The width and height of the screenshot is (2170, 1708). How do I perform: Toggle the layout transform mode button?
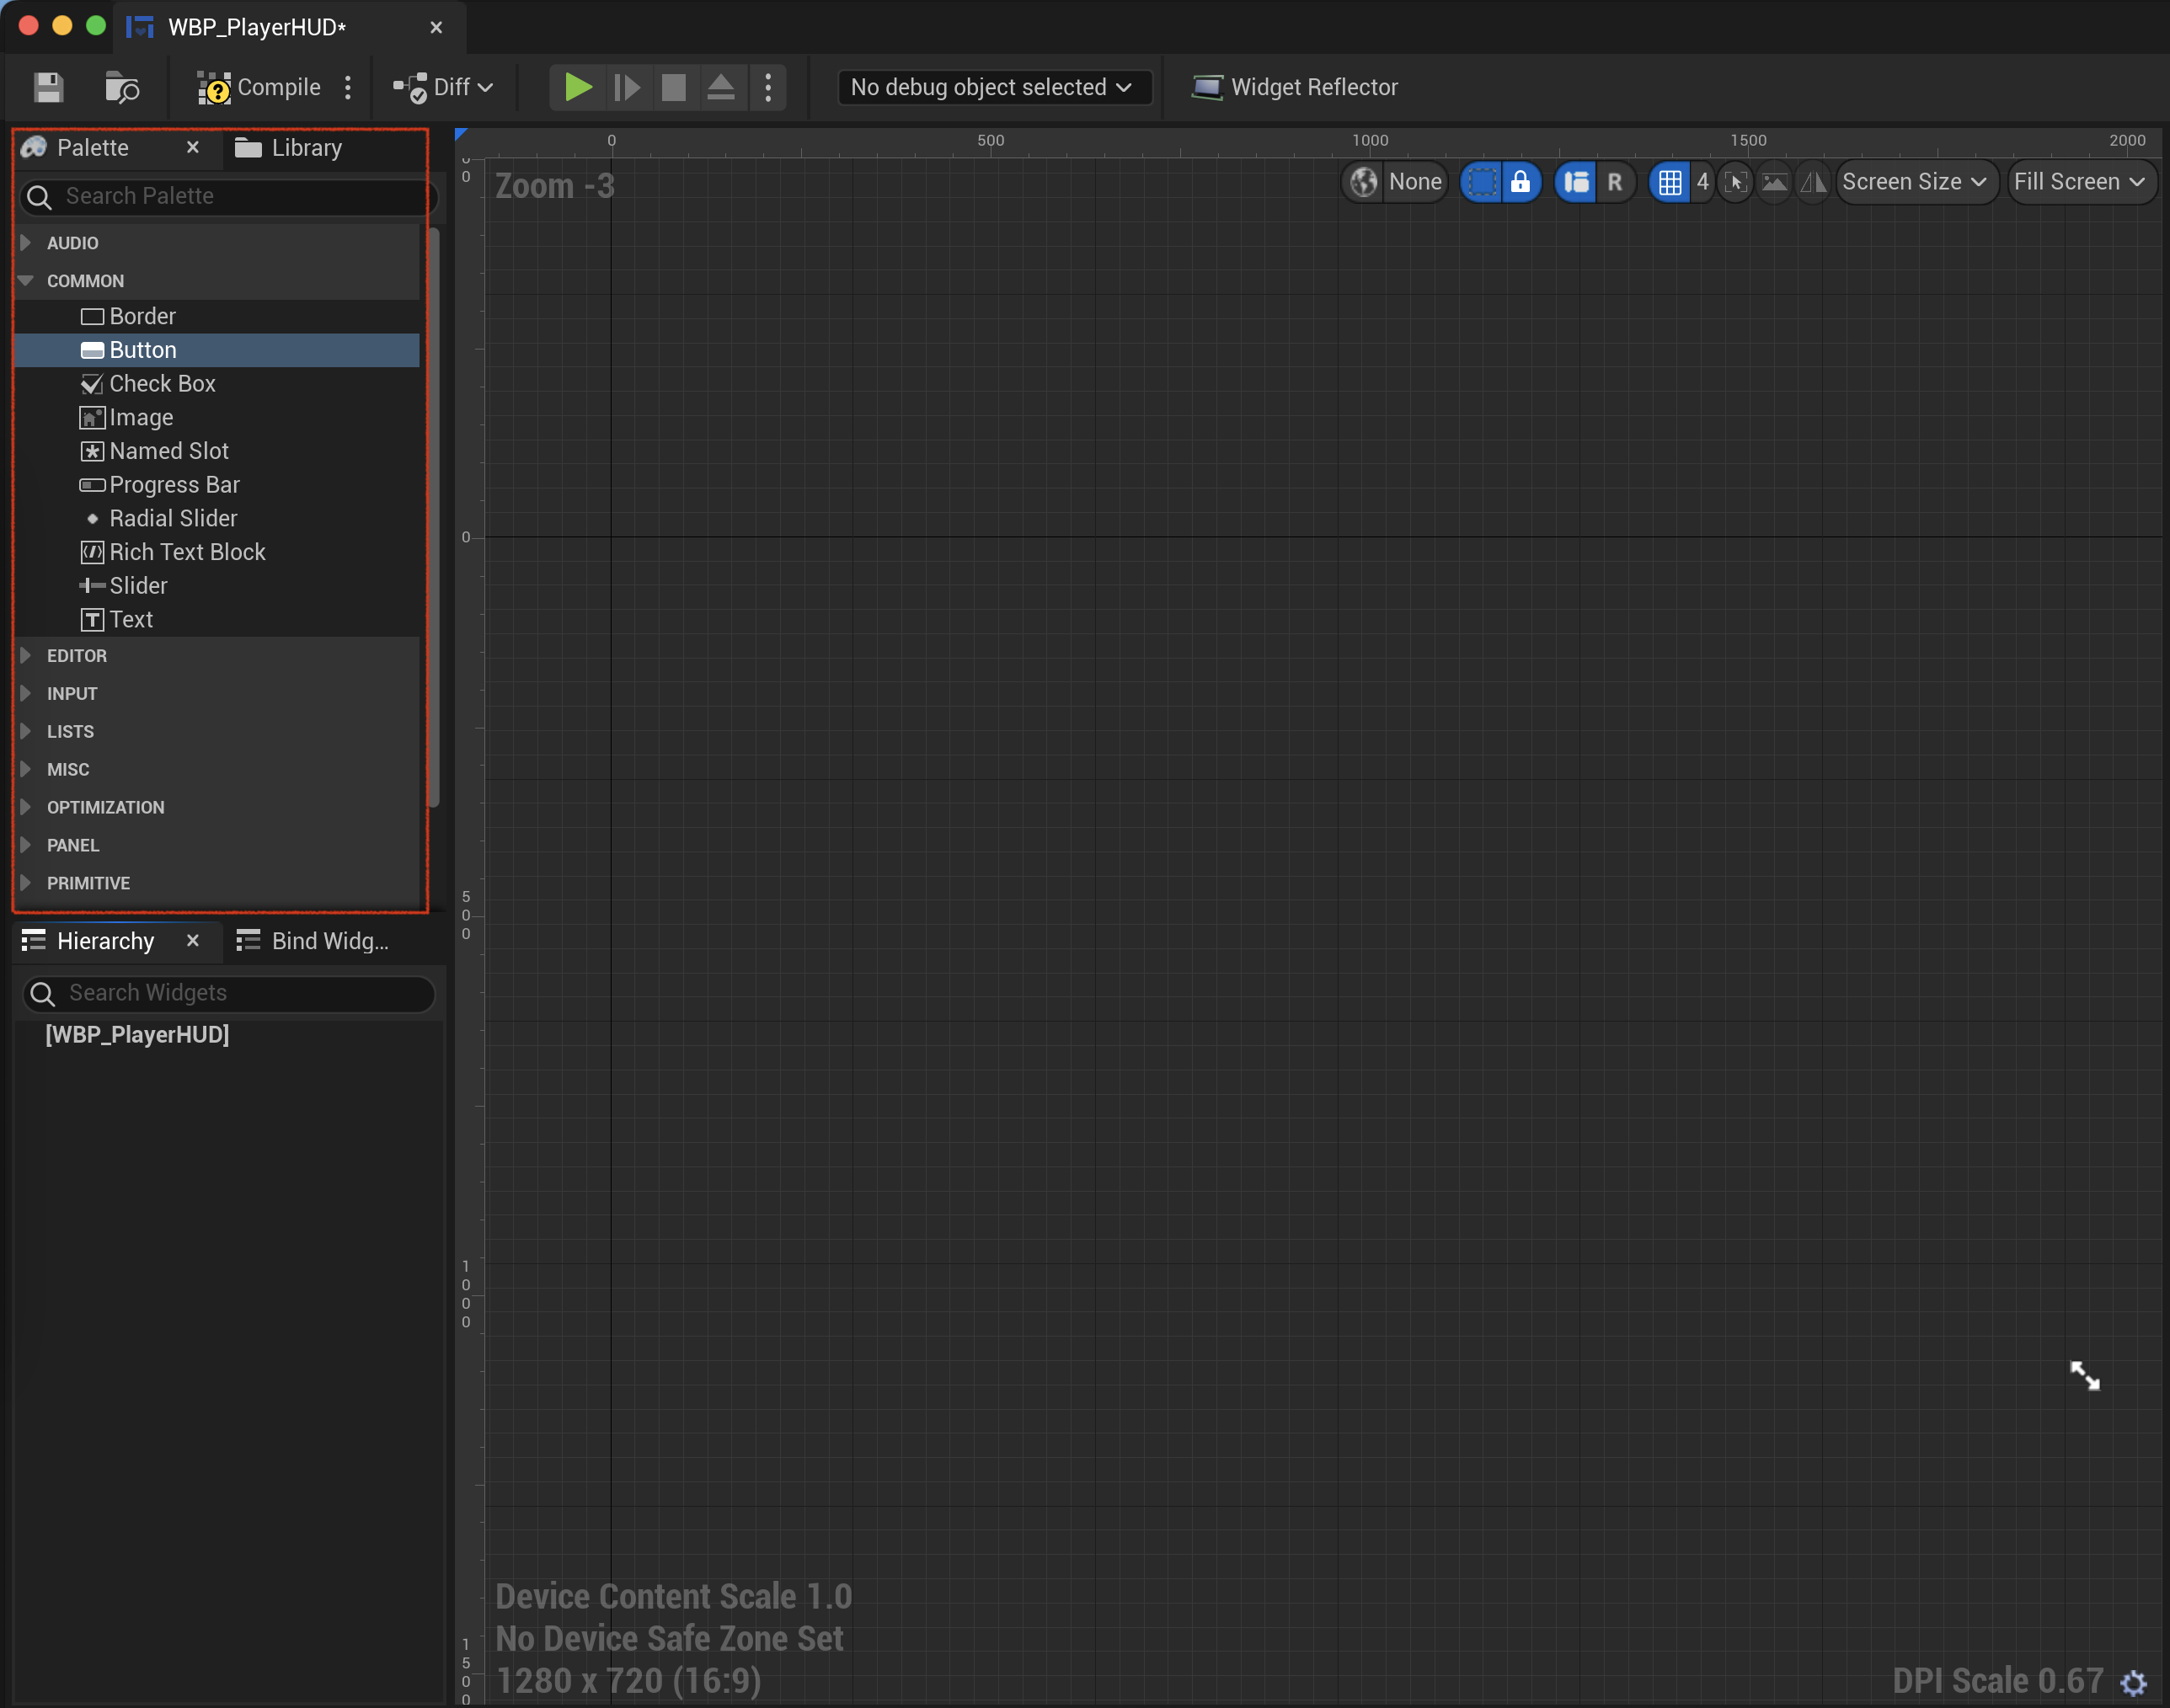point(1577,182)
